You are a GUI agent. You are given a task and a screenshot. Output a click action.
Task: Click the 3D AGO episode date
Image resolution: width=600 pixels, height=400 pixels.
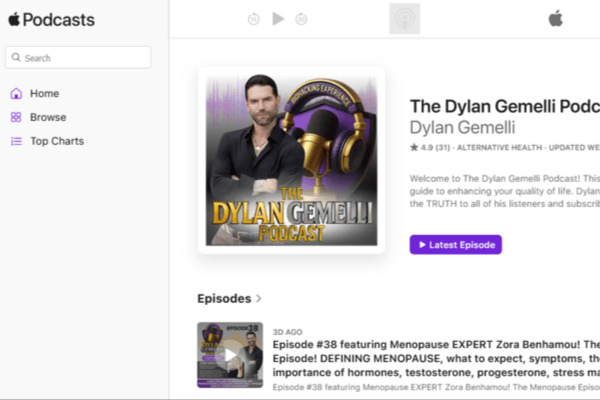(287, 332)
